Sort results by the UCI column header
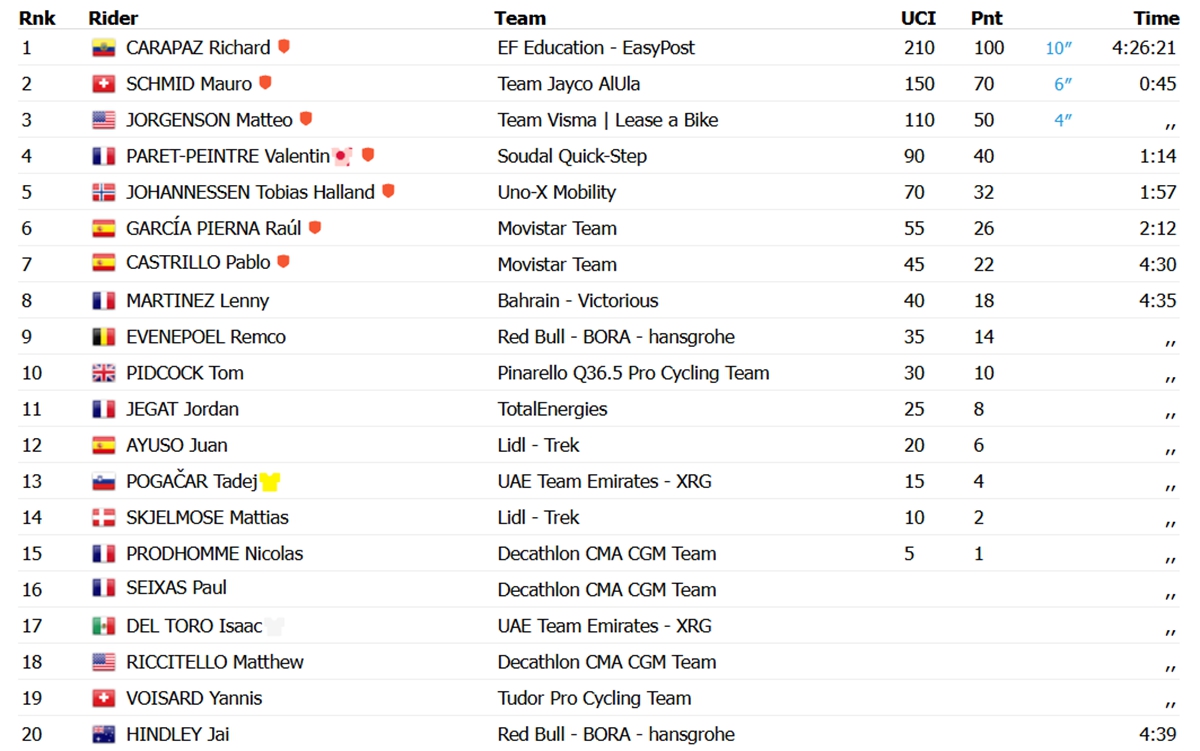The height and width of the screenshot is (751, 1200). 918,18
